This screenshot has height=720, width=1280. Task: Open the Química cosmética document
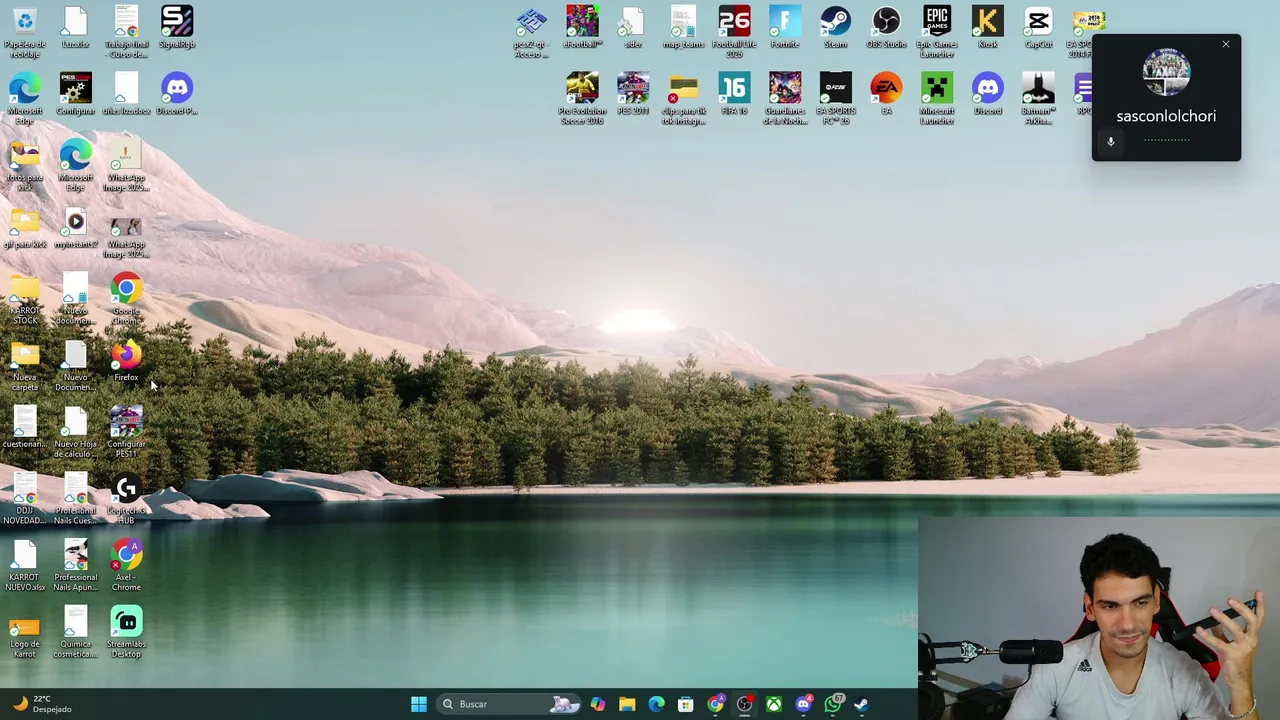pos(75,632)
